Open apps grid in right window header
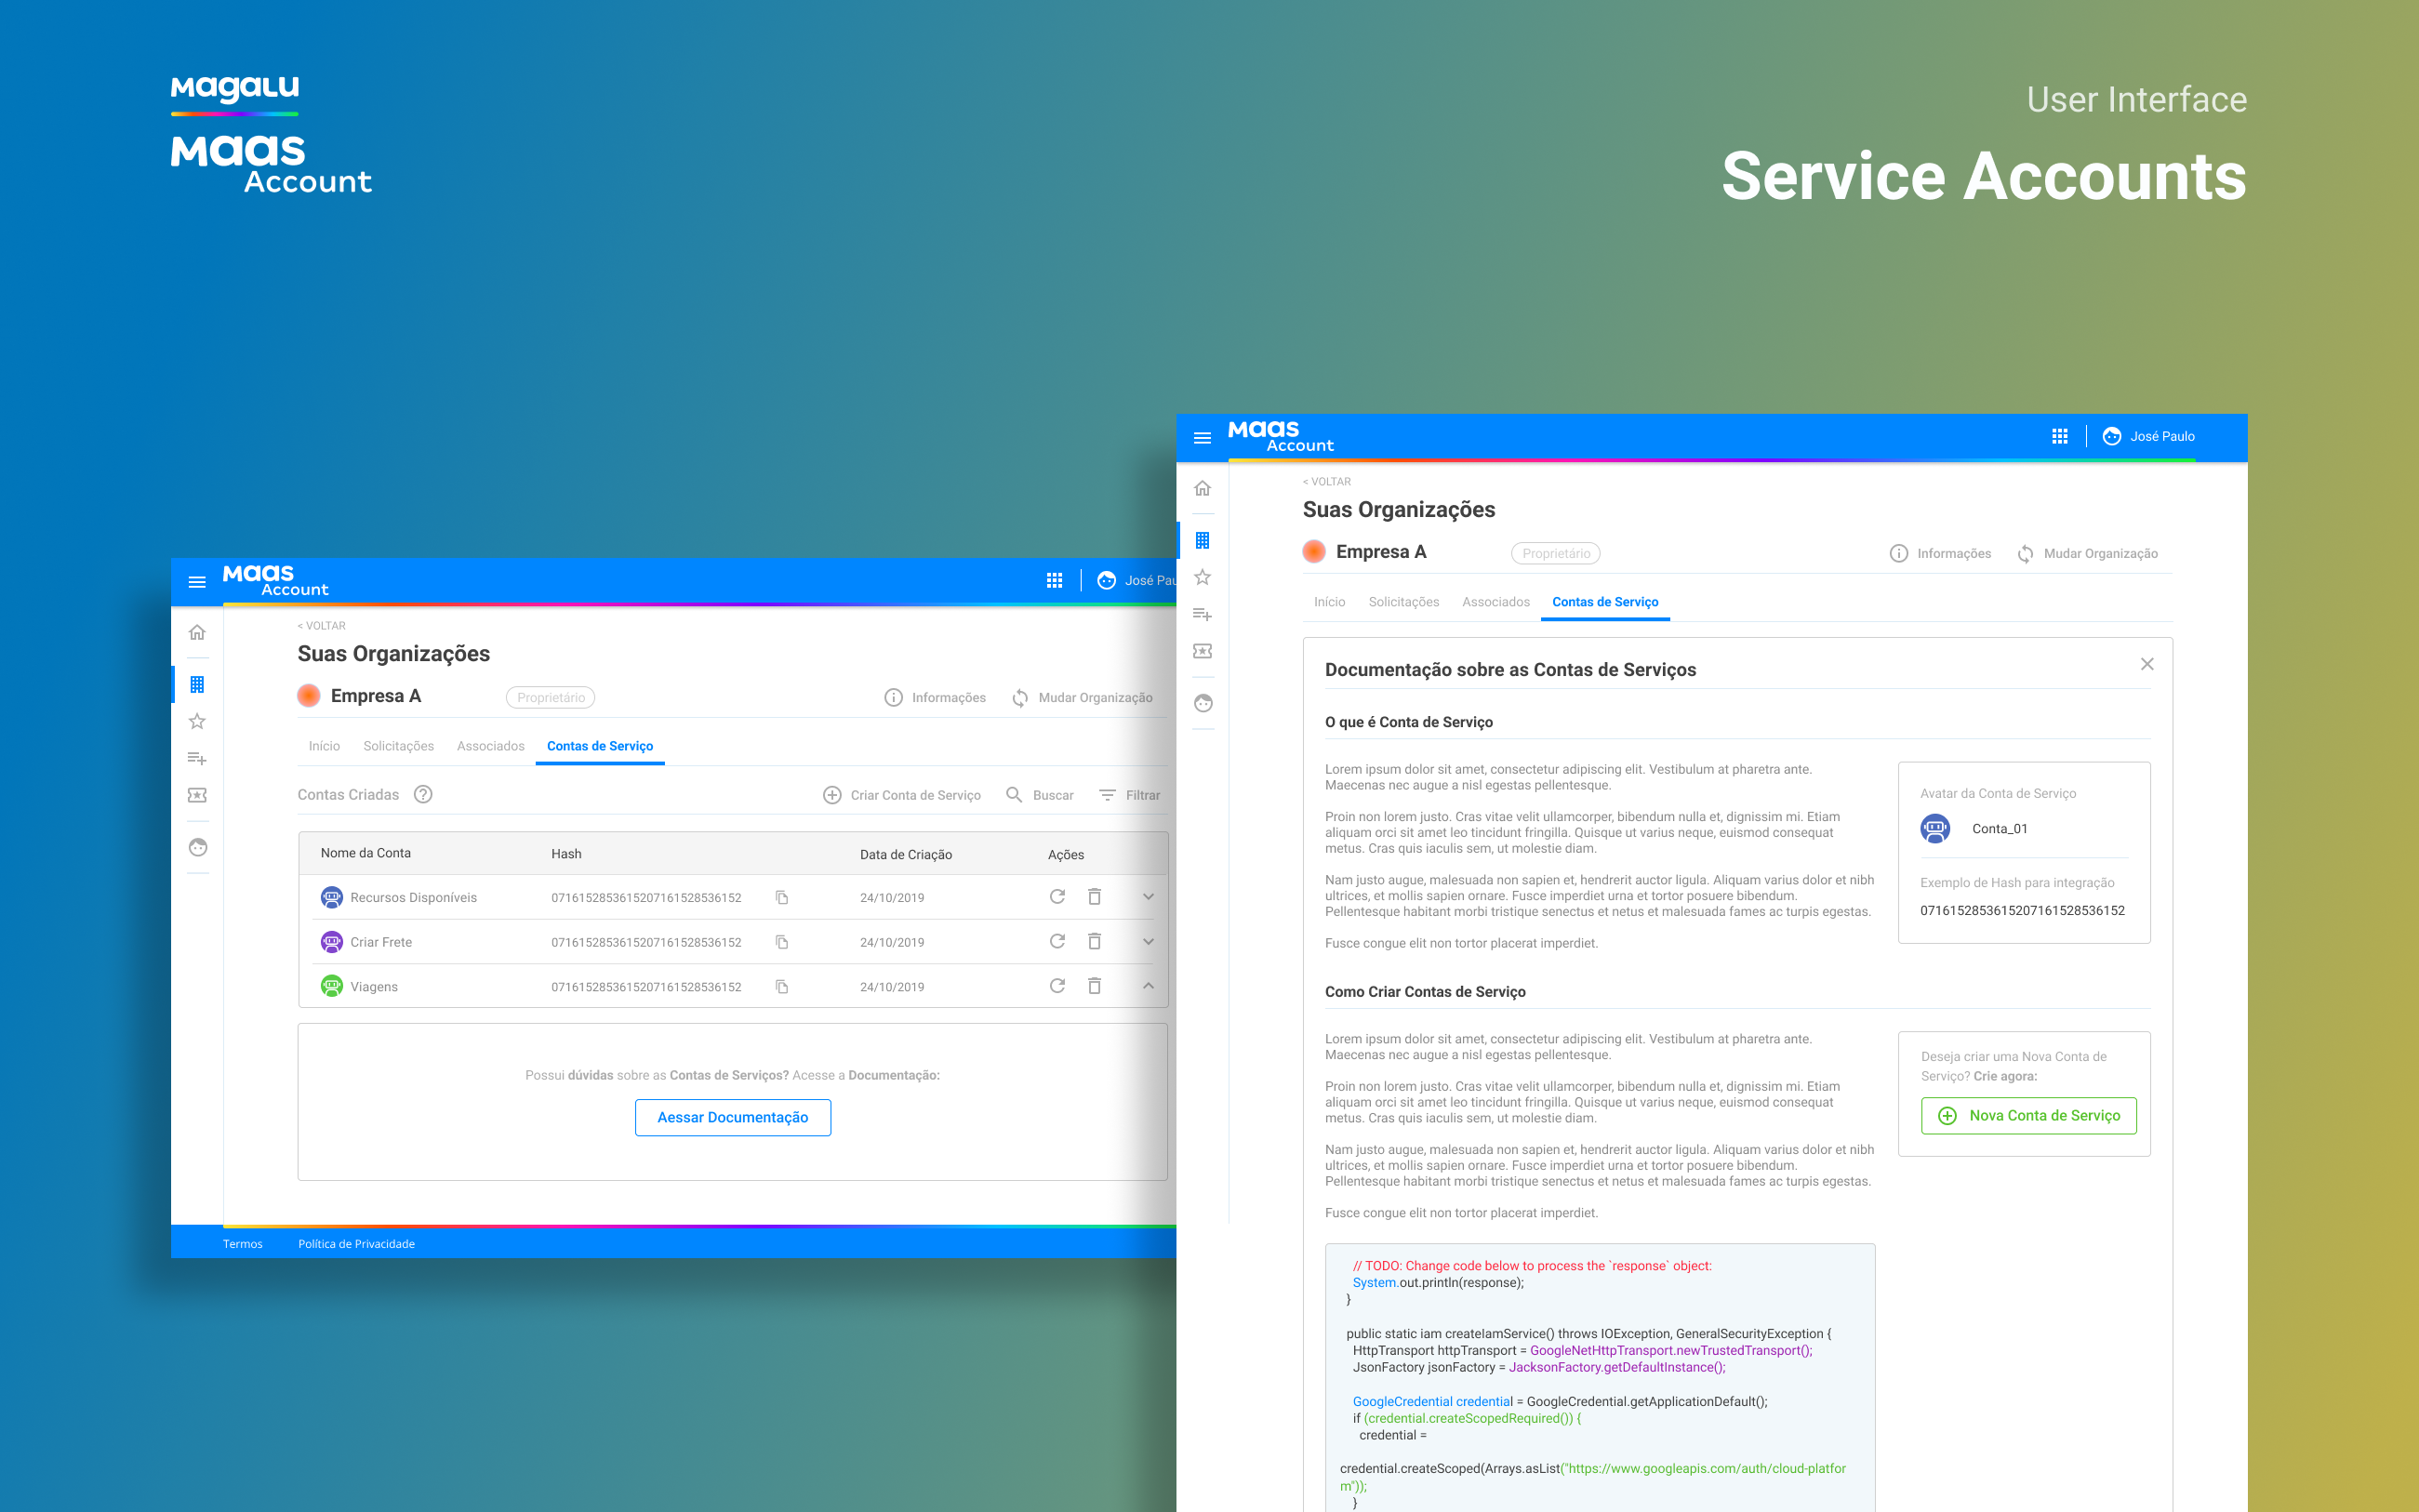Viewport: 2419px width, 1512px height. click(x=2059, y=436)
